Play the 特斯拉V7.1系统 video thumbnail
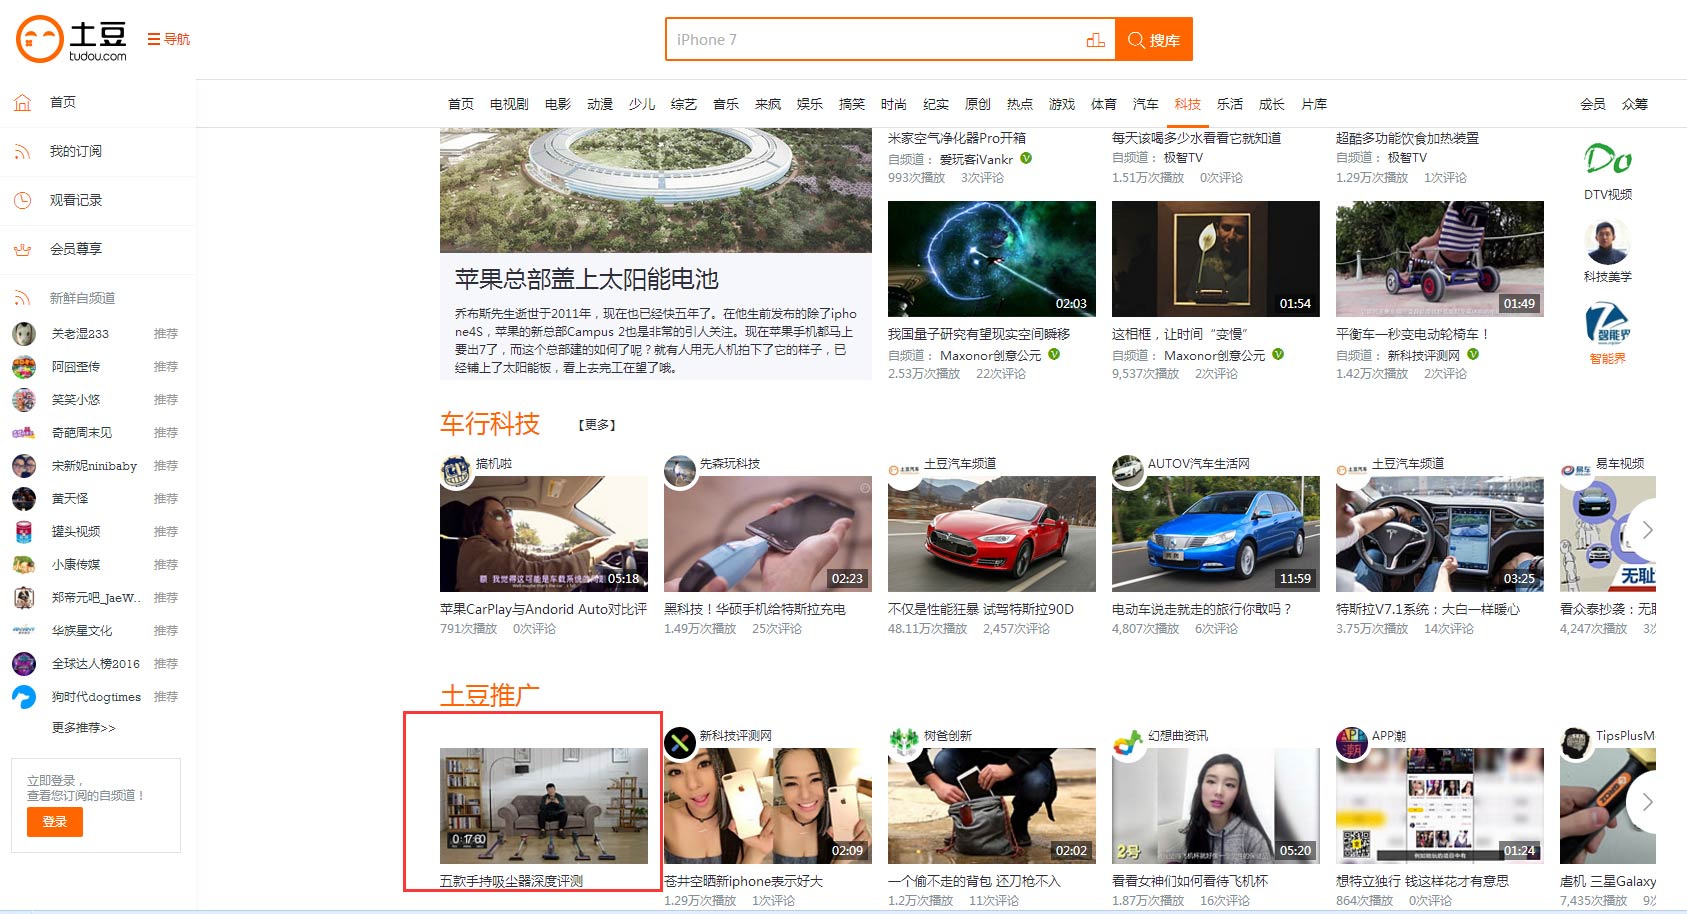Viewport: 1687px width, 914px height. pyautogui.click(x=1440, y=534)
